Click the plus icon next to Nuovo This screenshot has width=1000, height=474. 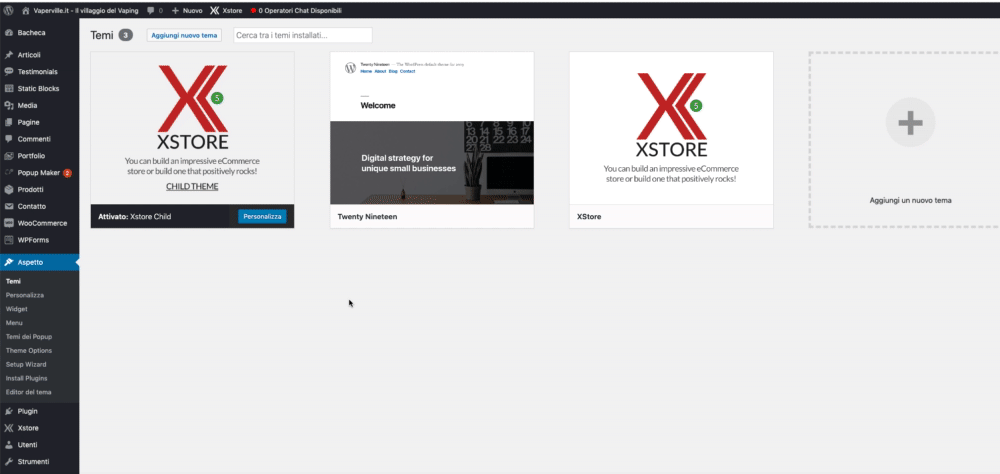(x=175, y=11)
